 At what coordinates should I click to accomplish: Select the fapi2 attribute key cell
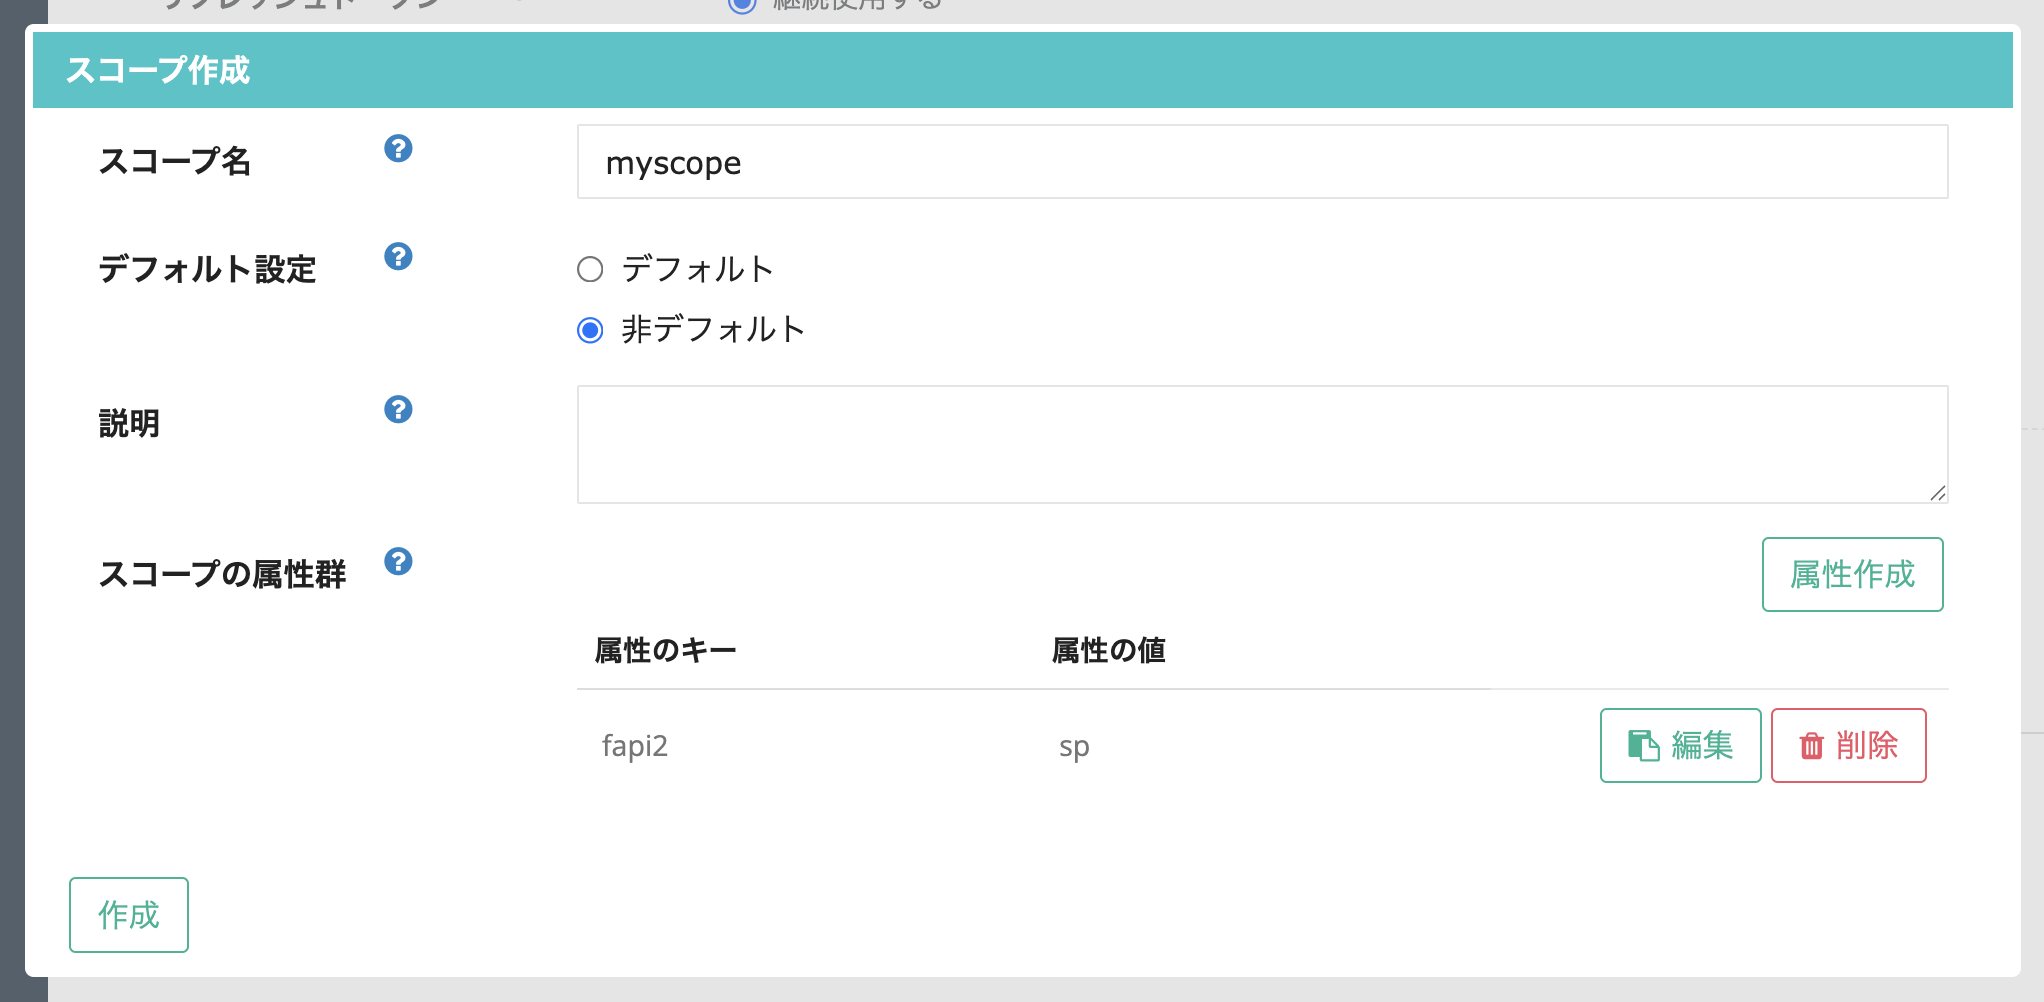[x=635, y=746]
